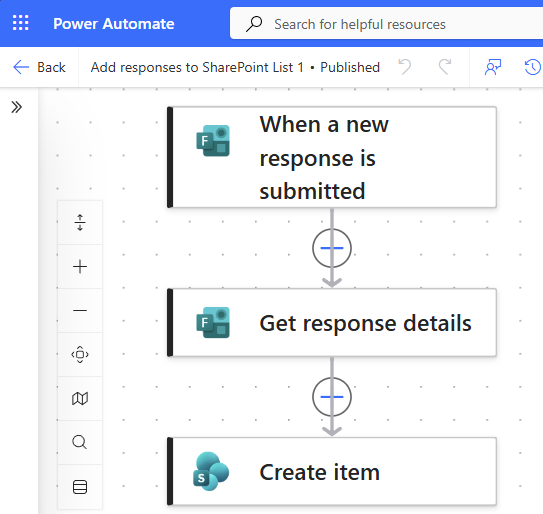Insert a step after Get response details

pyautogui.click(x=332, y=397)
